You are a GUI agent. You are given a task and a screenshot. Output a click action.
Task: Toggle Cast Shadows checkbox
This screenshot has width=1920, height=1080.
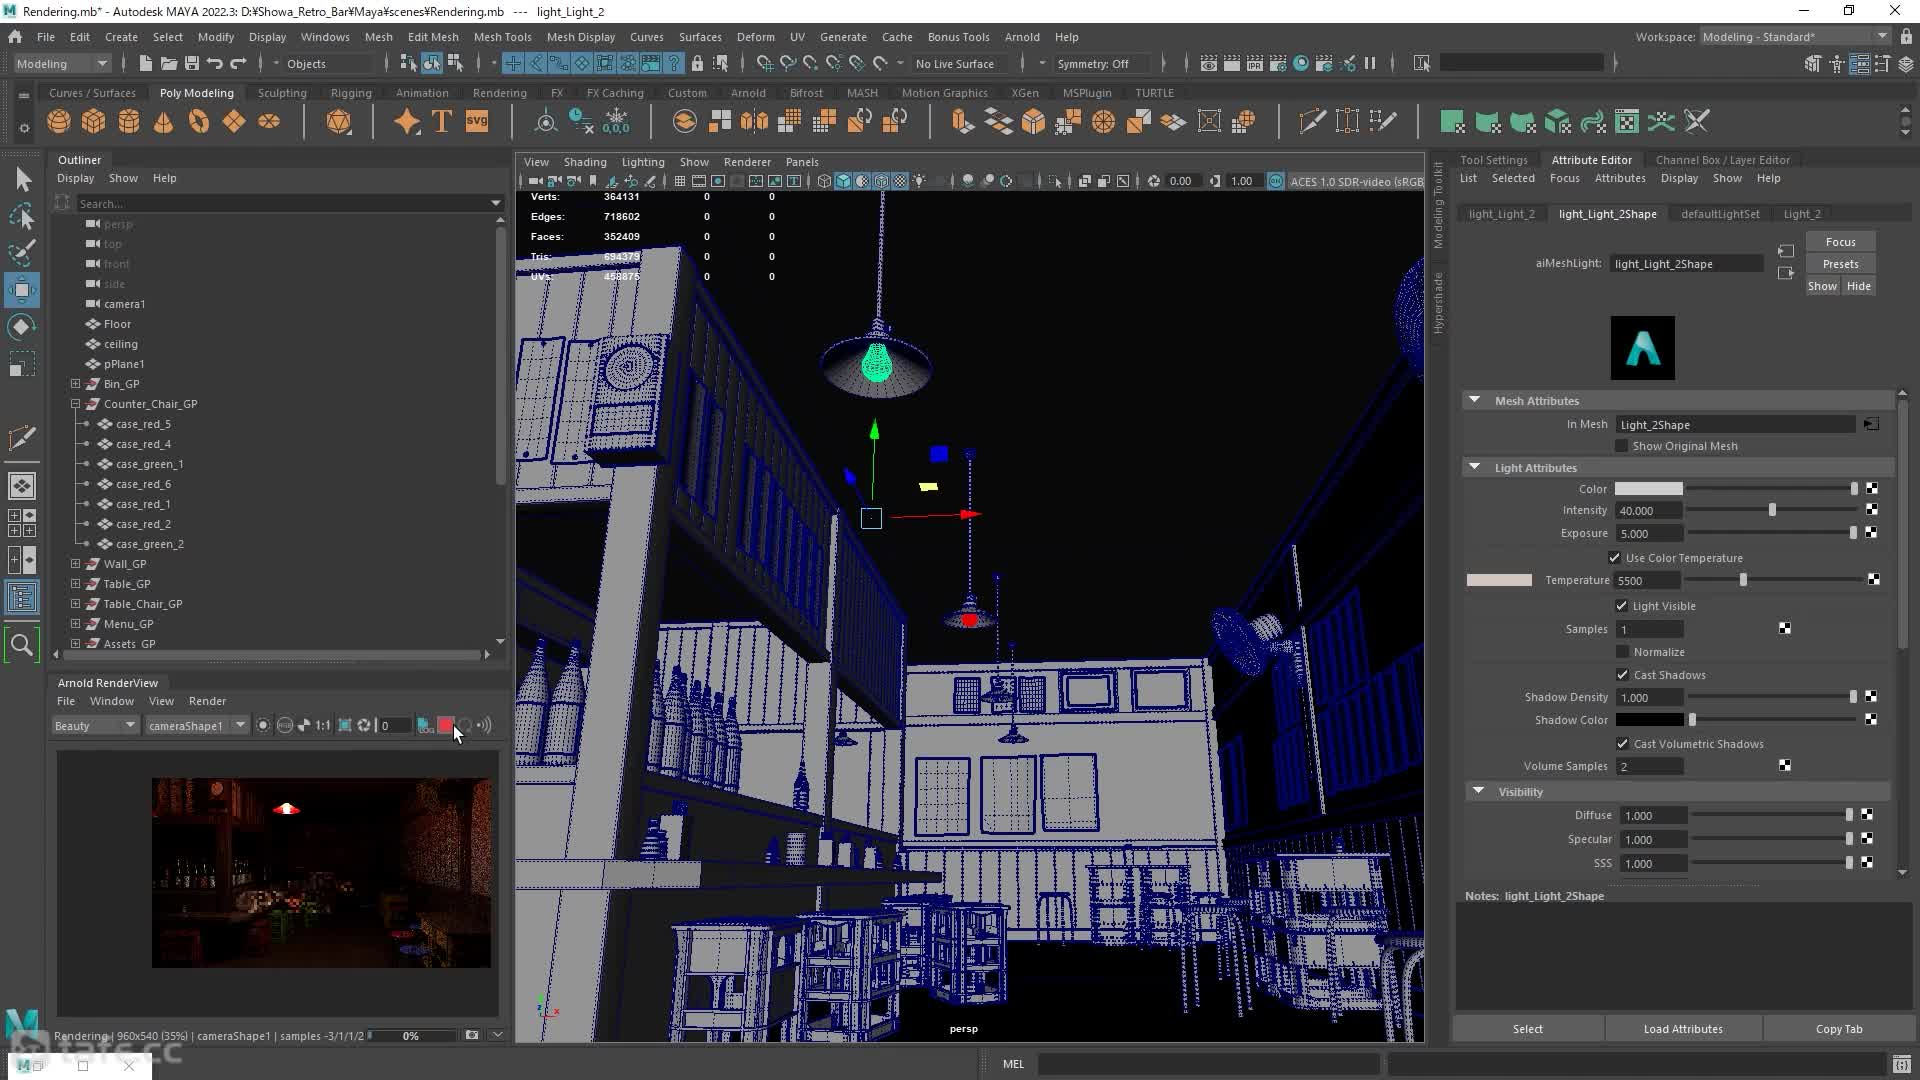tap(1622, 675)
